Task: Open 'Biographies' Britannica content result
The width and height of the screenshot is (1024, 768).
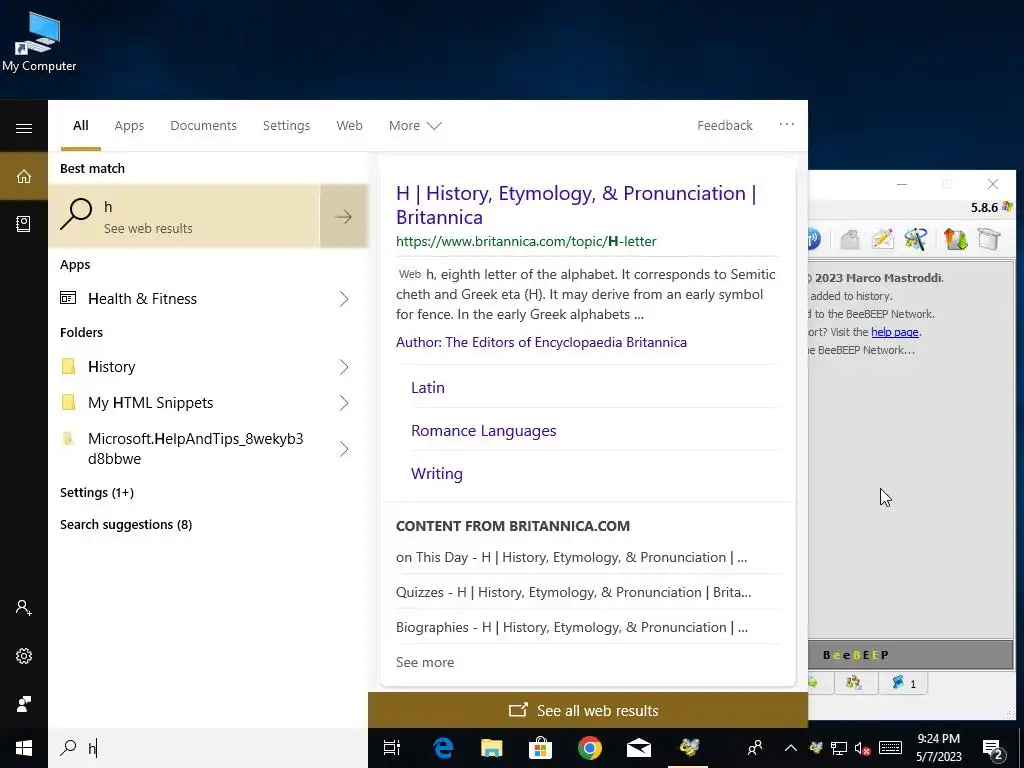Action: pyautogui.click(x=572, y=628)
